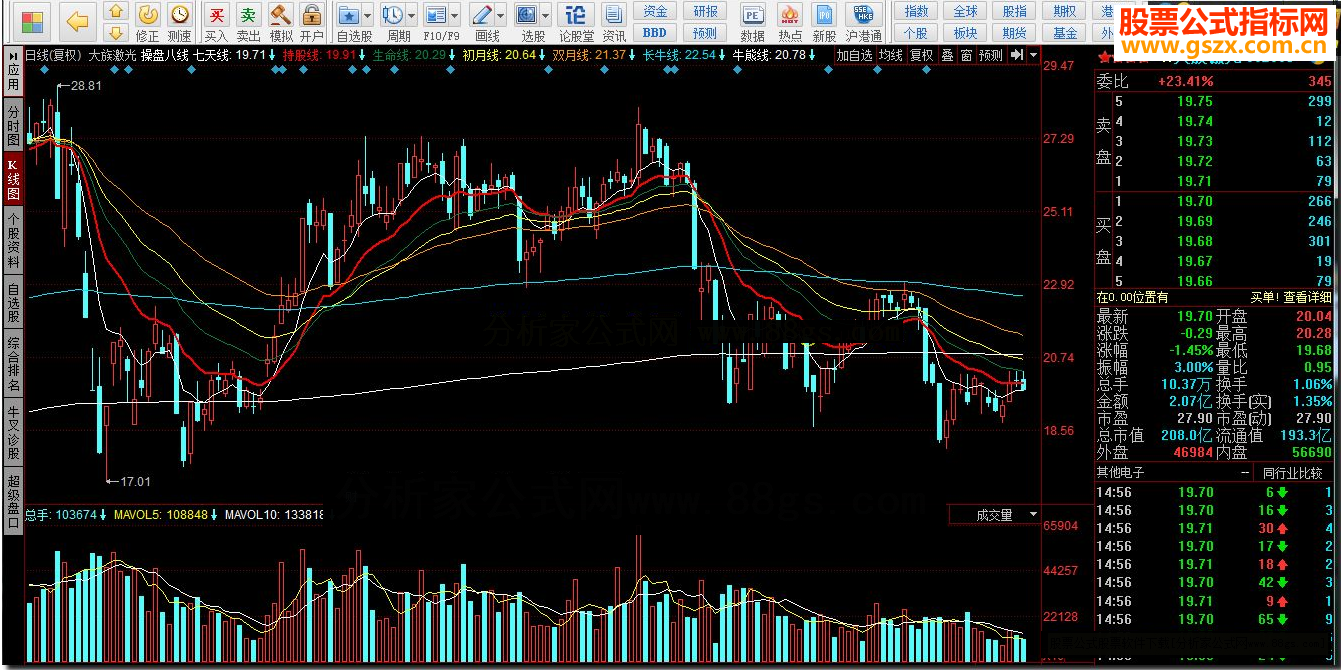Click the 其他电子 industry label
The image size is (1341, 670).
1121,472
